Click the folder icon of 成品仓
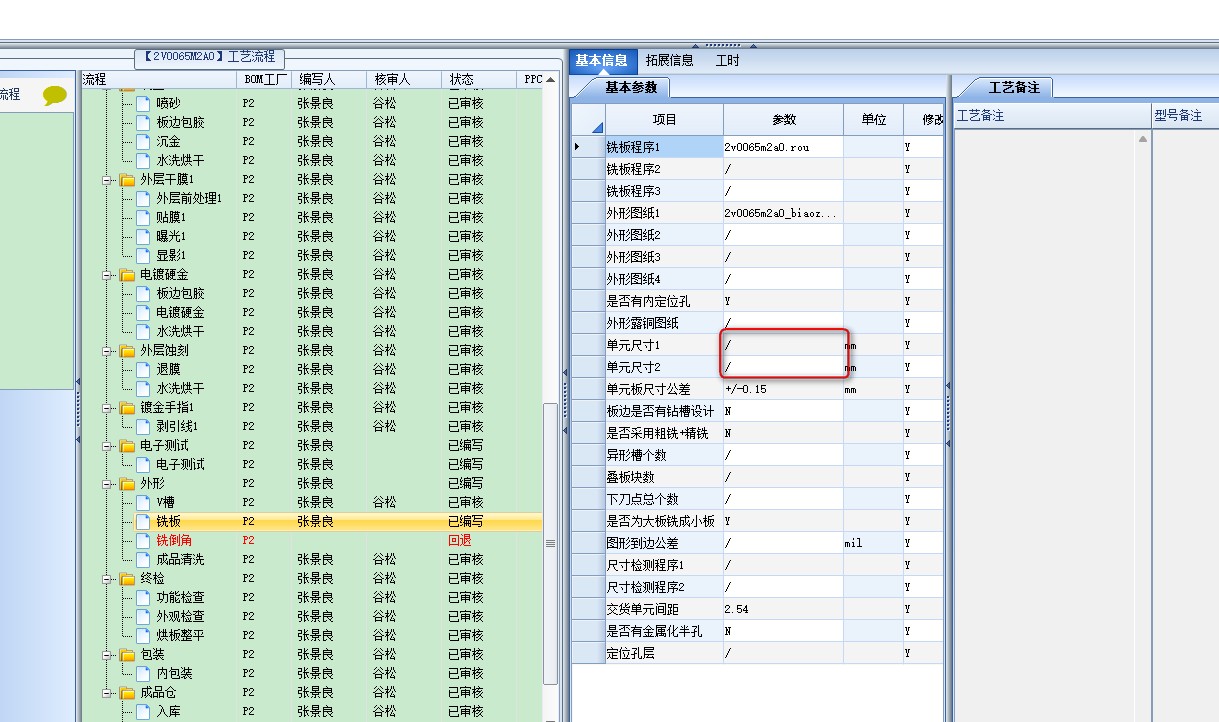The image size is (1219, 722). tap(127, 693)
